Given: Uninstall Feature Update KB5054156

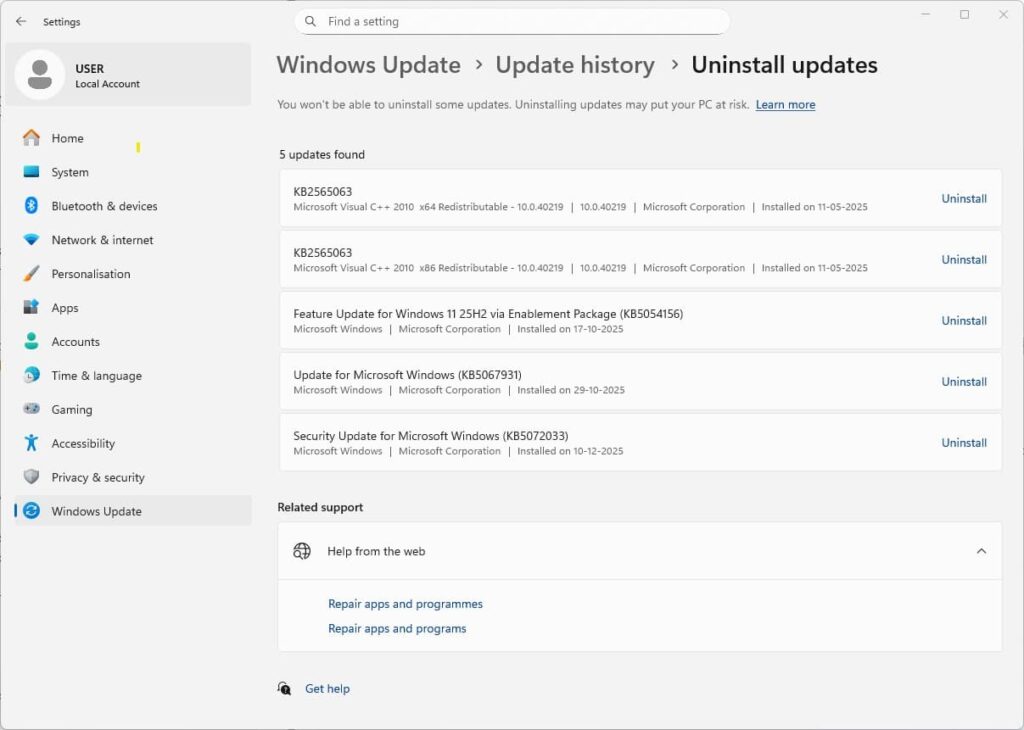Looking at the screenshot, I should (964, 321).
